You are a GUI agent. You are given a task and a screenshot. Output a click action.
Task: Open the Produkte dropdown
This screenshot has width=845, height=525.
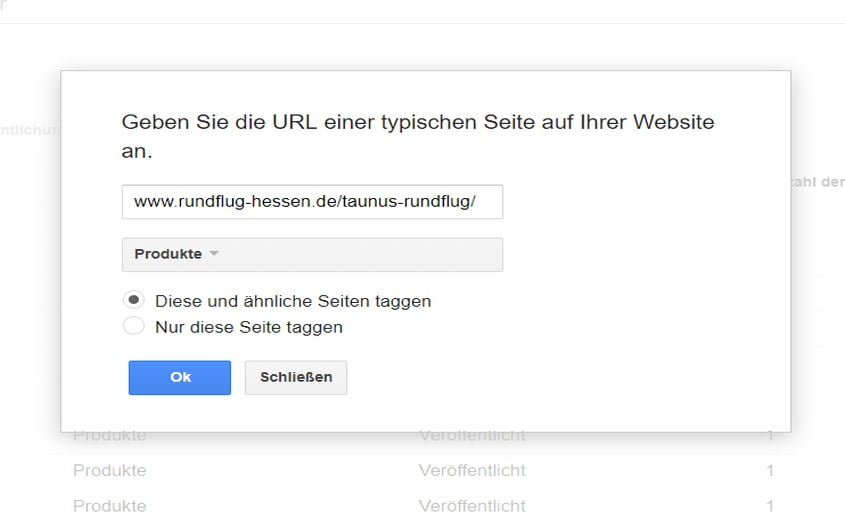click(312, 254)
